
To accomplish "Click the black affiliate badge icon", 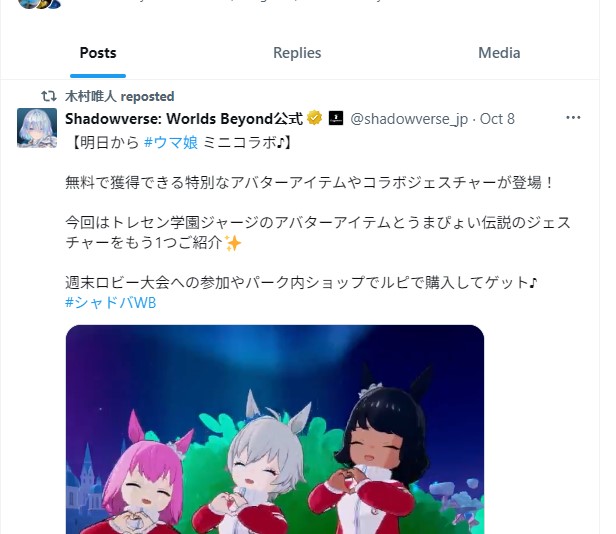I will coord(336,118).
